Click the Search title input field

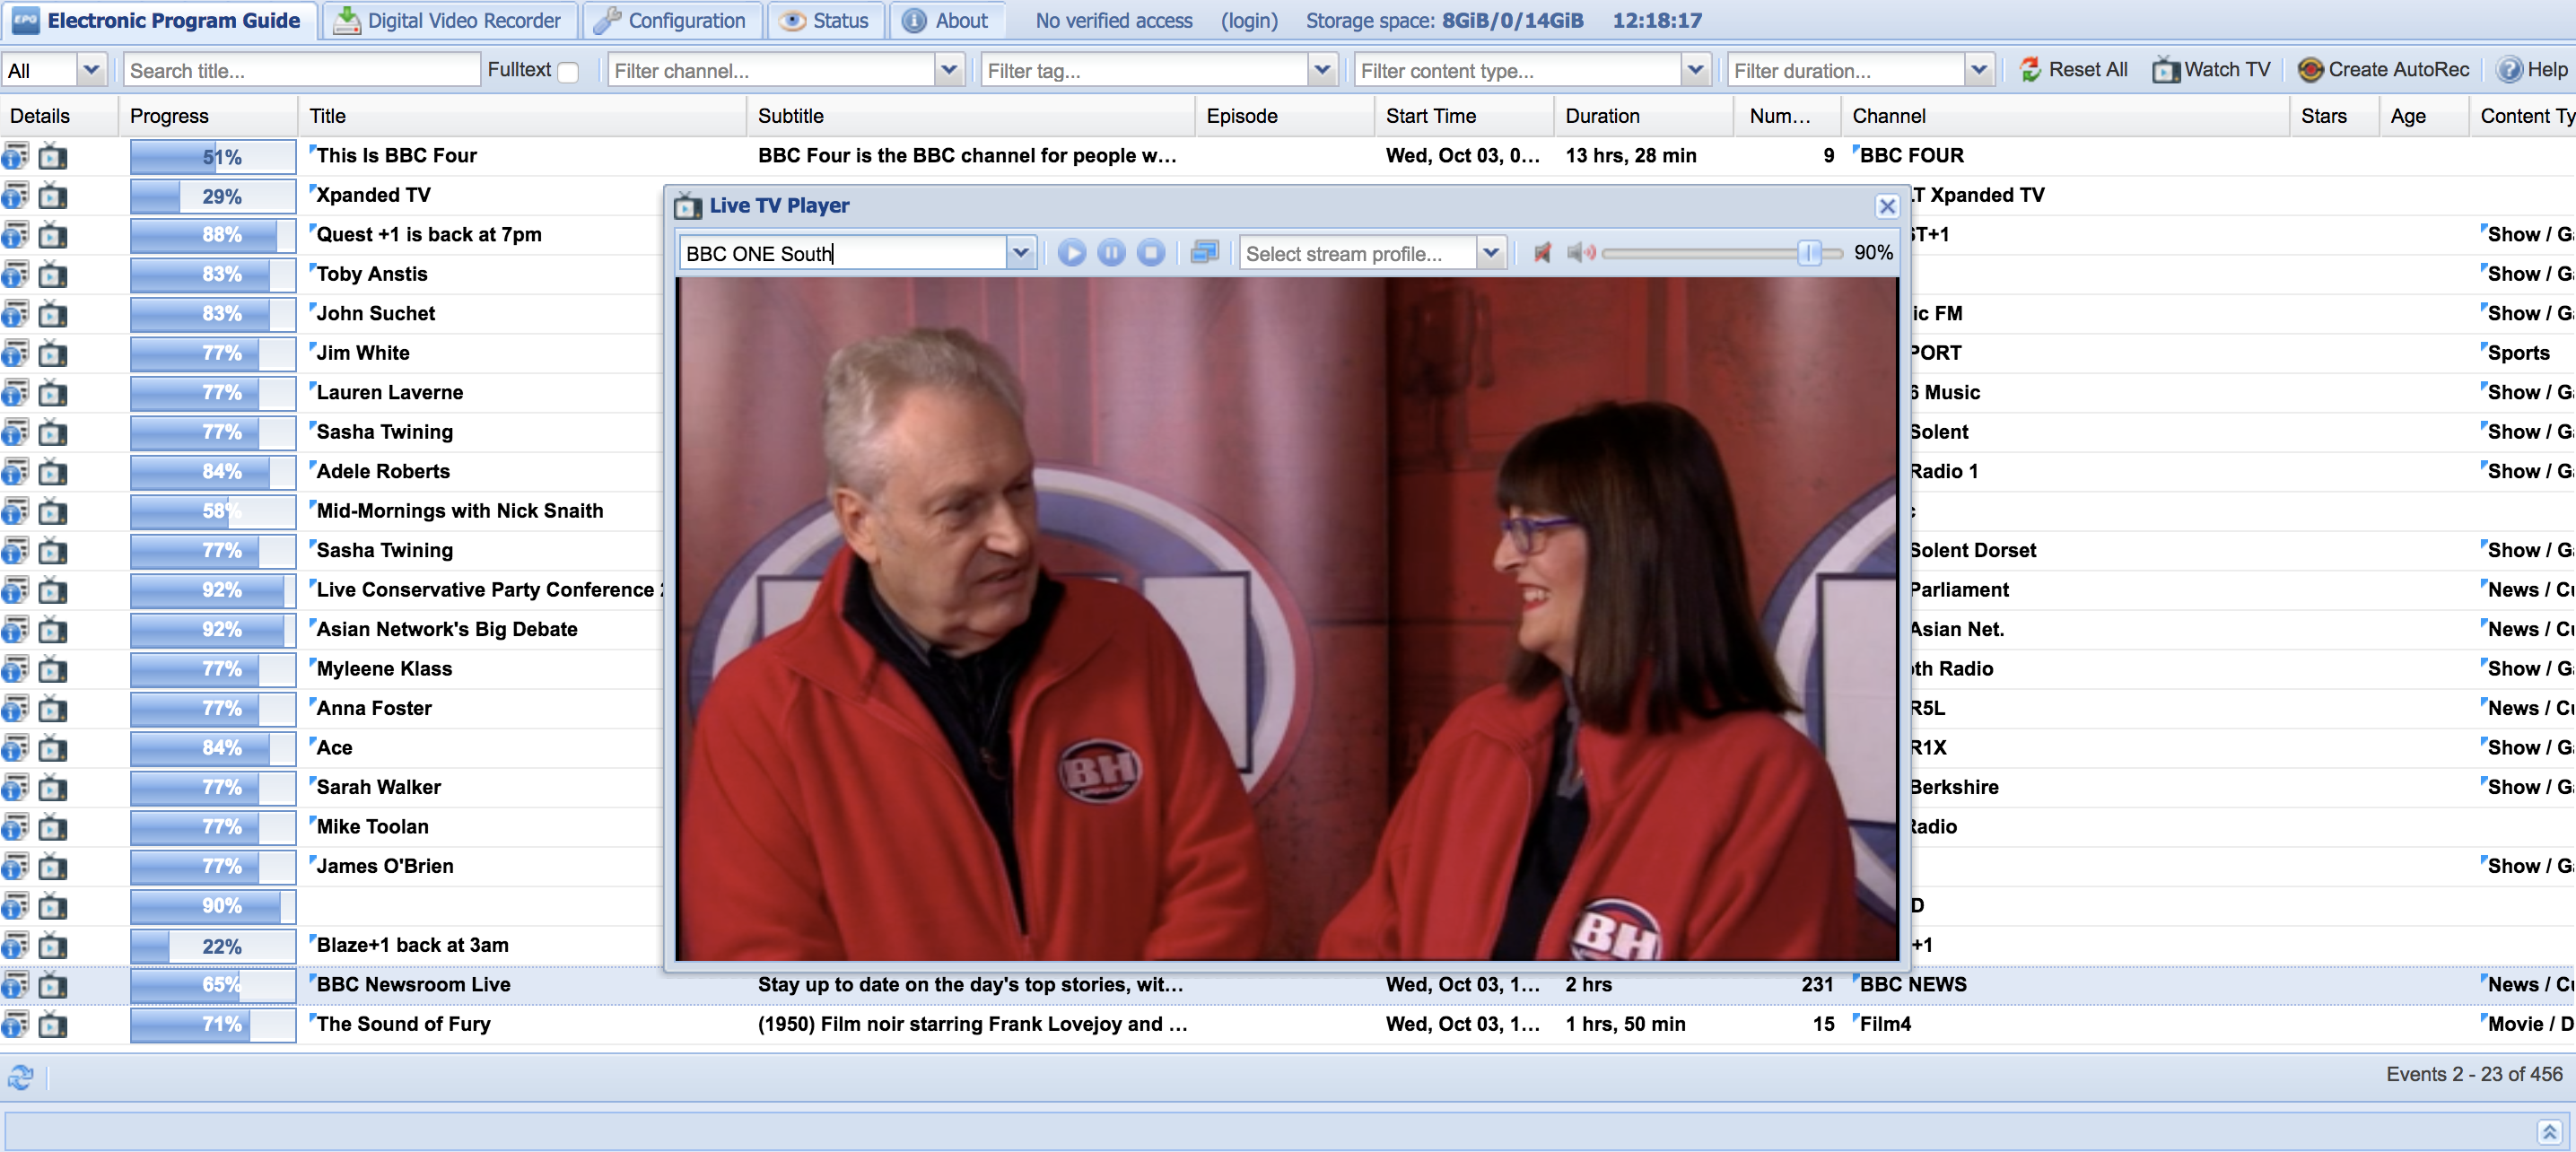click(x=302, y=69)
